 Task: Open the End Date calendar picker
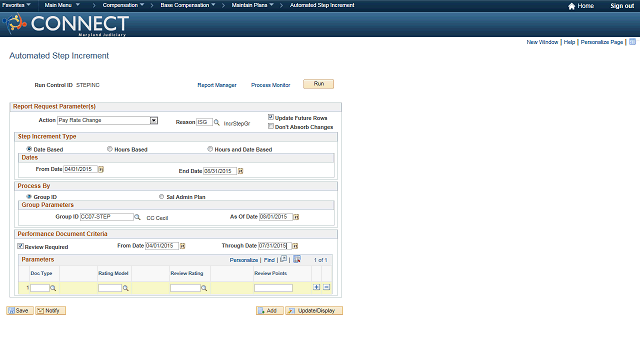(240, 171)
